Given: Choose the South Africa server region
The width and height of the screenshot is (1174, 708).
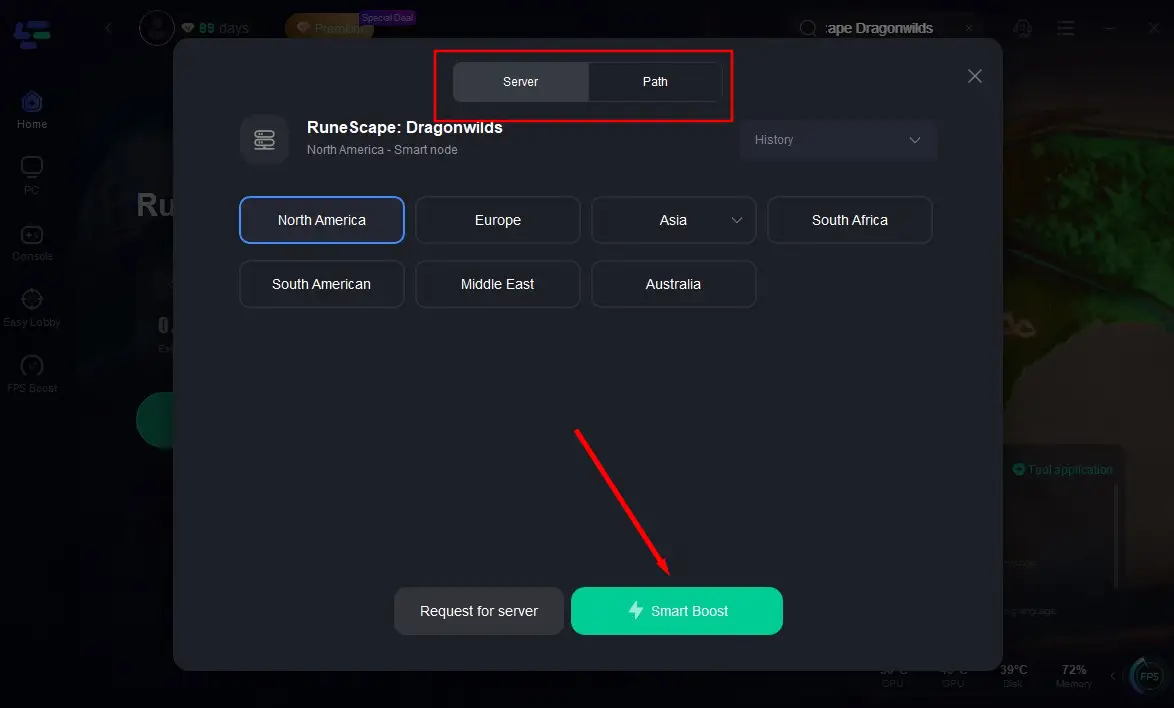Looking at the screenshot, I should pos(850,220).
